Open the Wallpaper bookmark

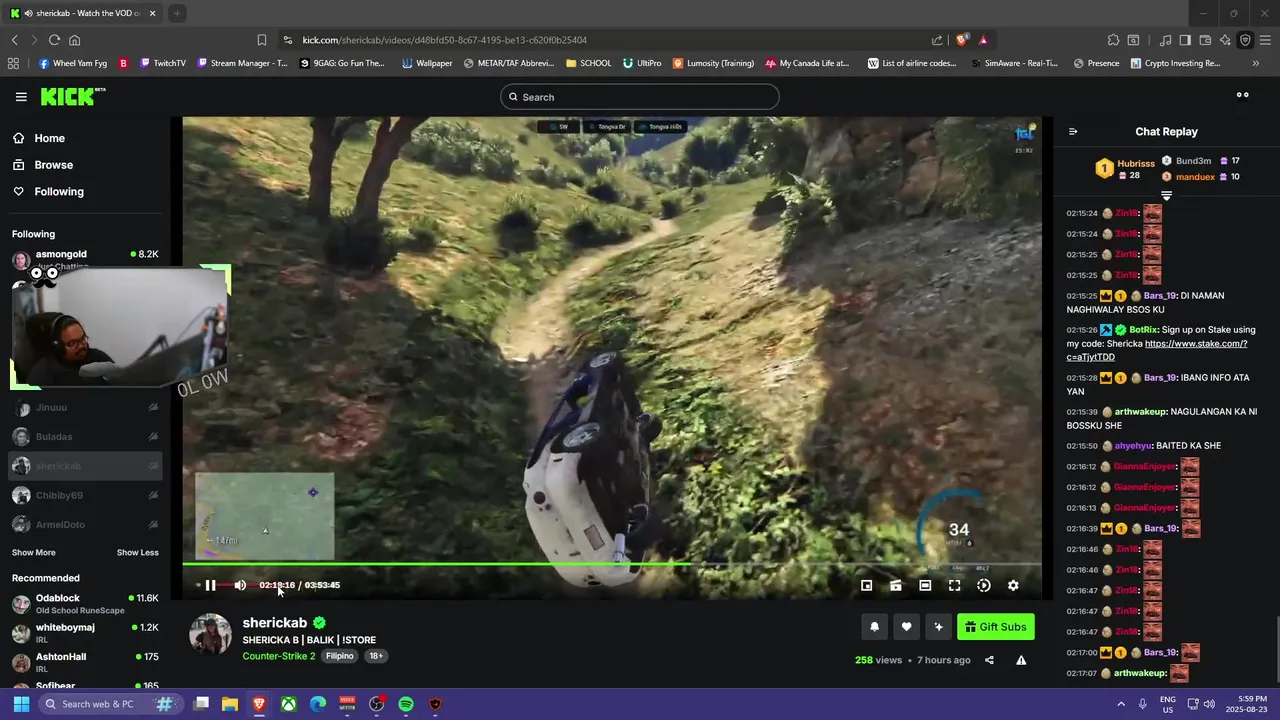[x=427, y=63]
